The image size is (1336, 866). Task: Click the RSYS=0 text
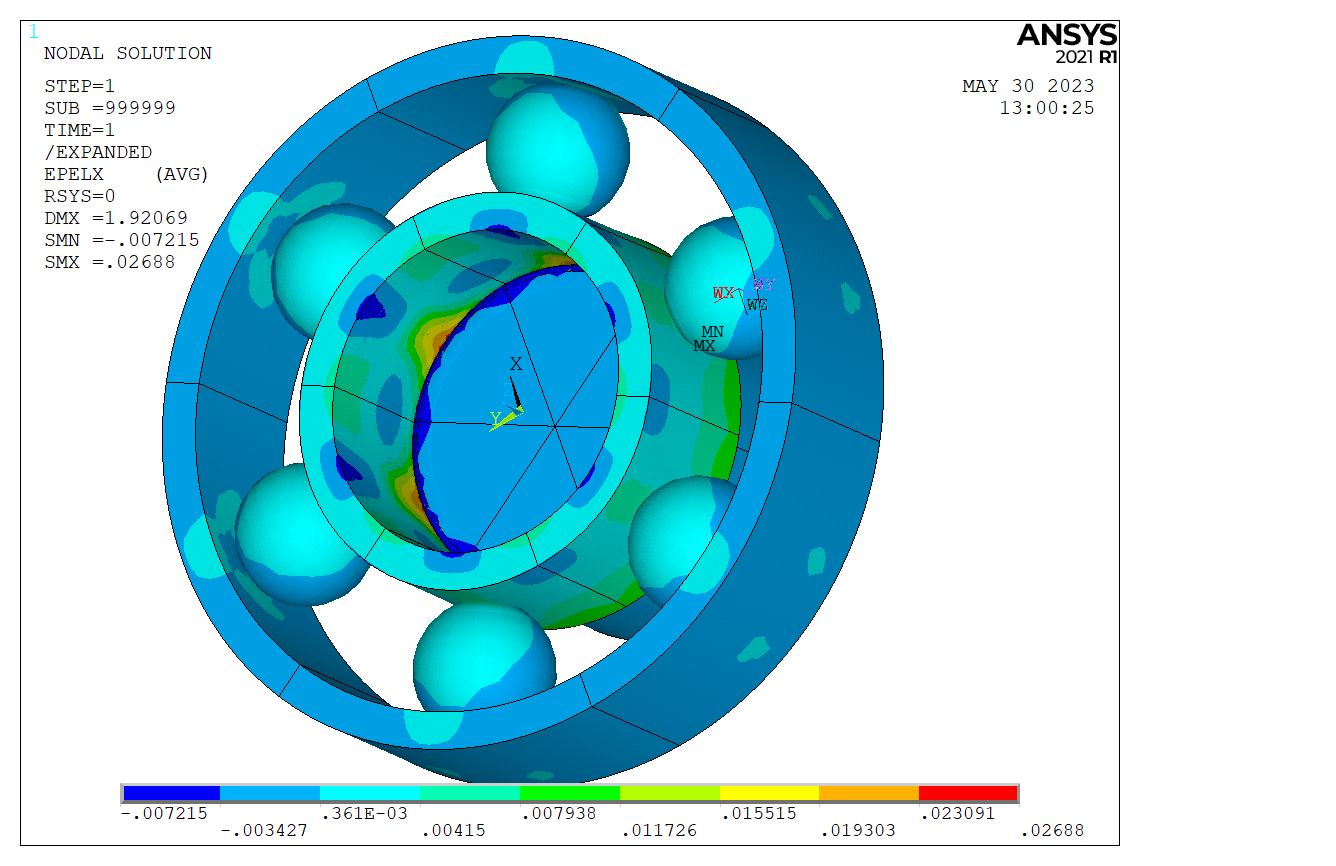pos(79,196)
